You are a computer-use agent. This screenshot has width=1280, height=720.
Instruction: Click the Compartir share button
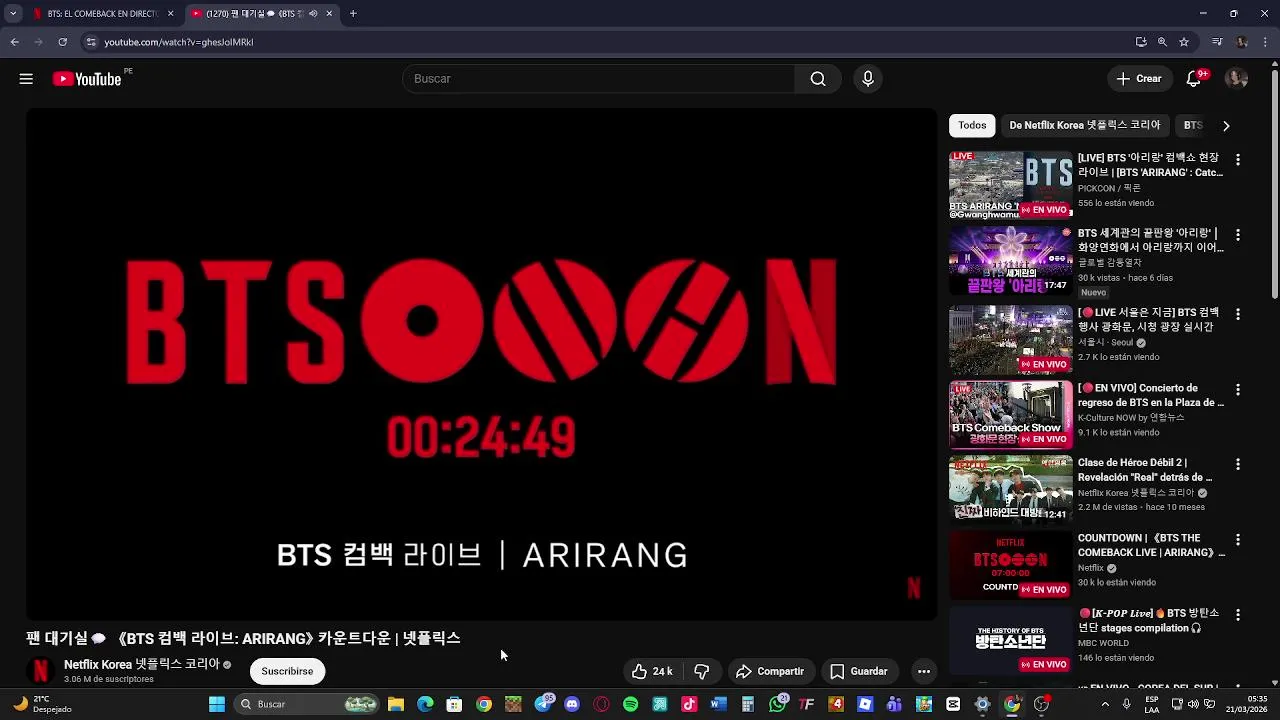point(770,671)
